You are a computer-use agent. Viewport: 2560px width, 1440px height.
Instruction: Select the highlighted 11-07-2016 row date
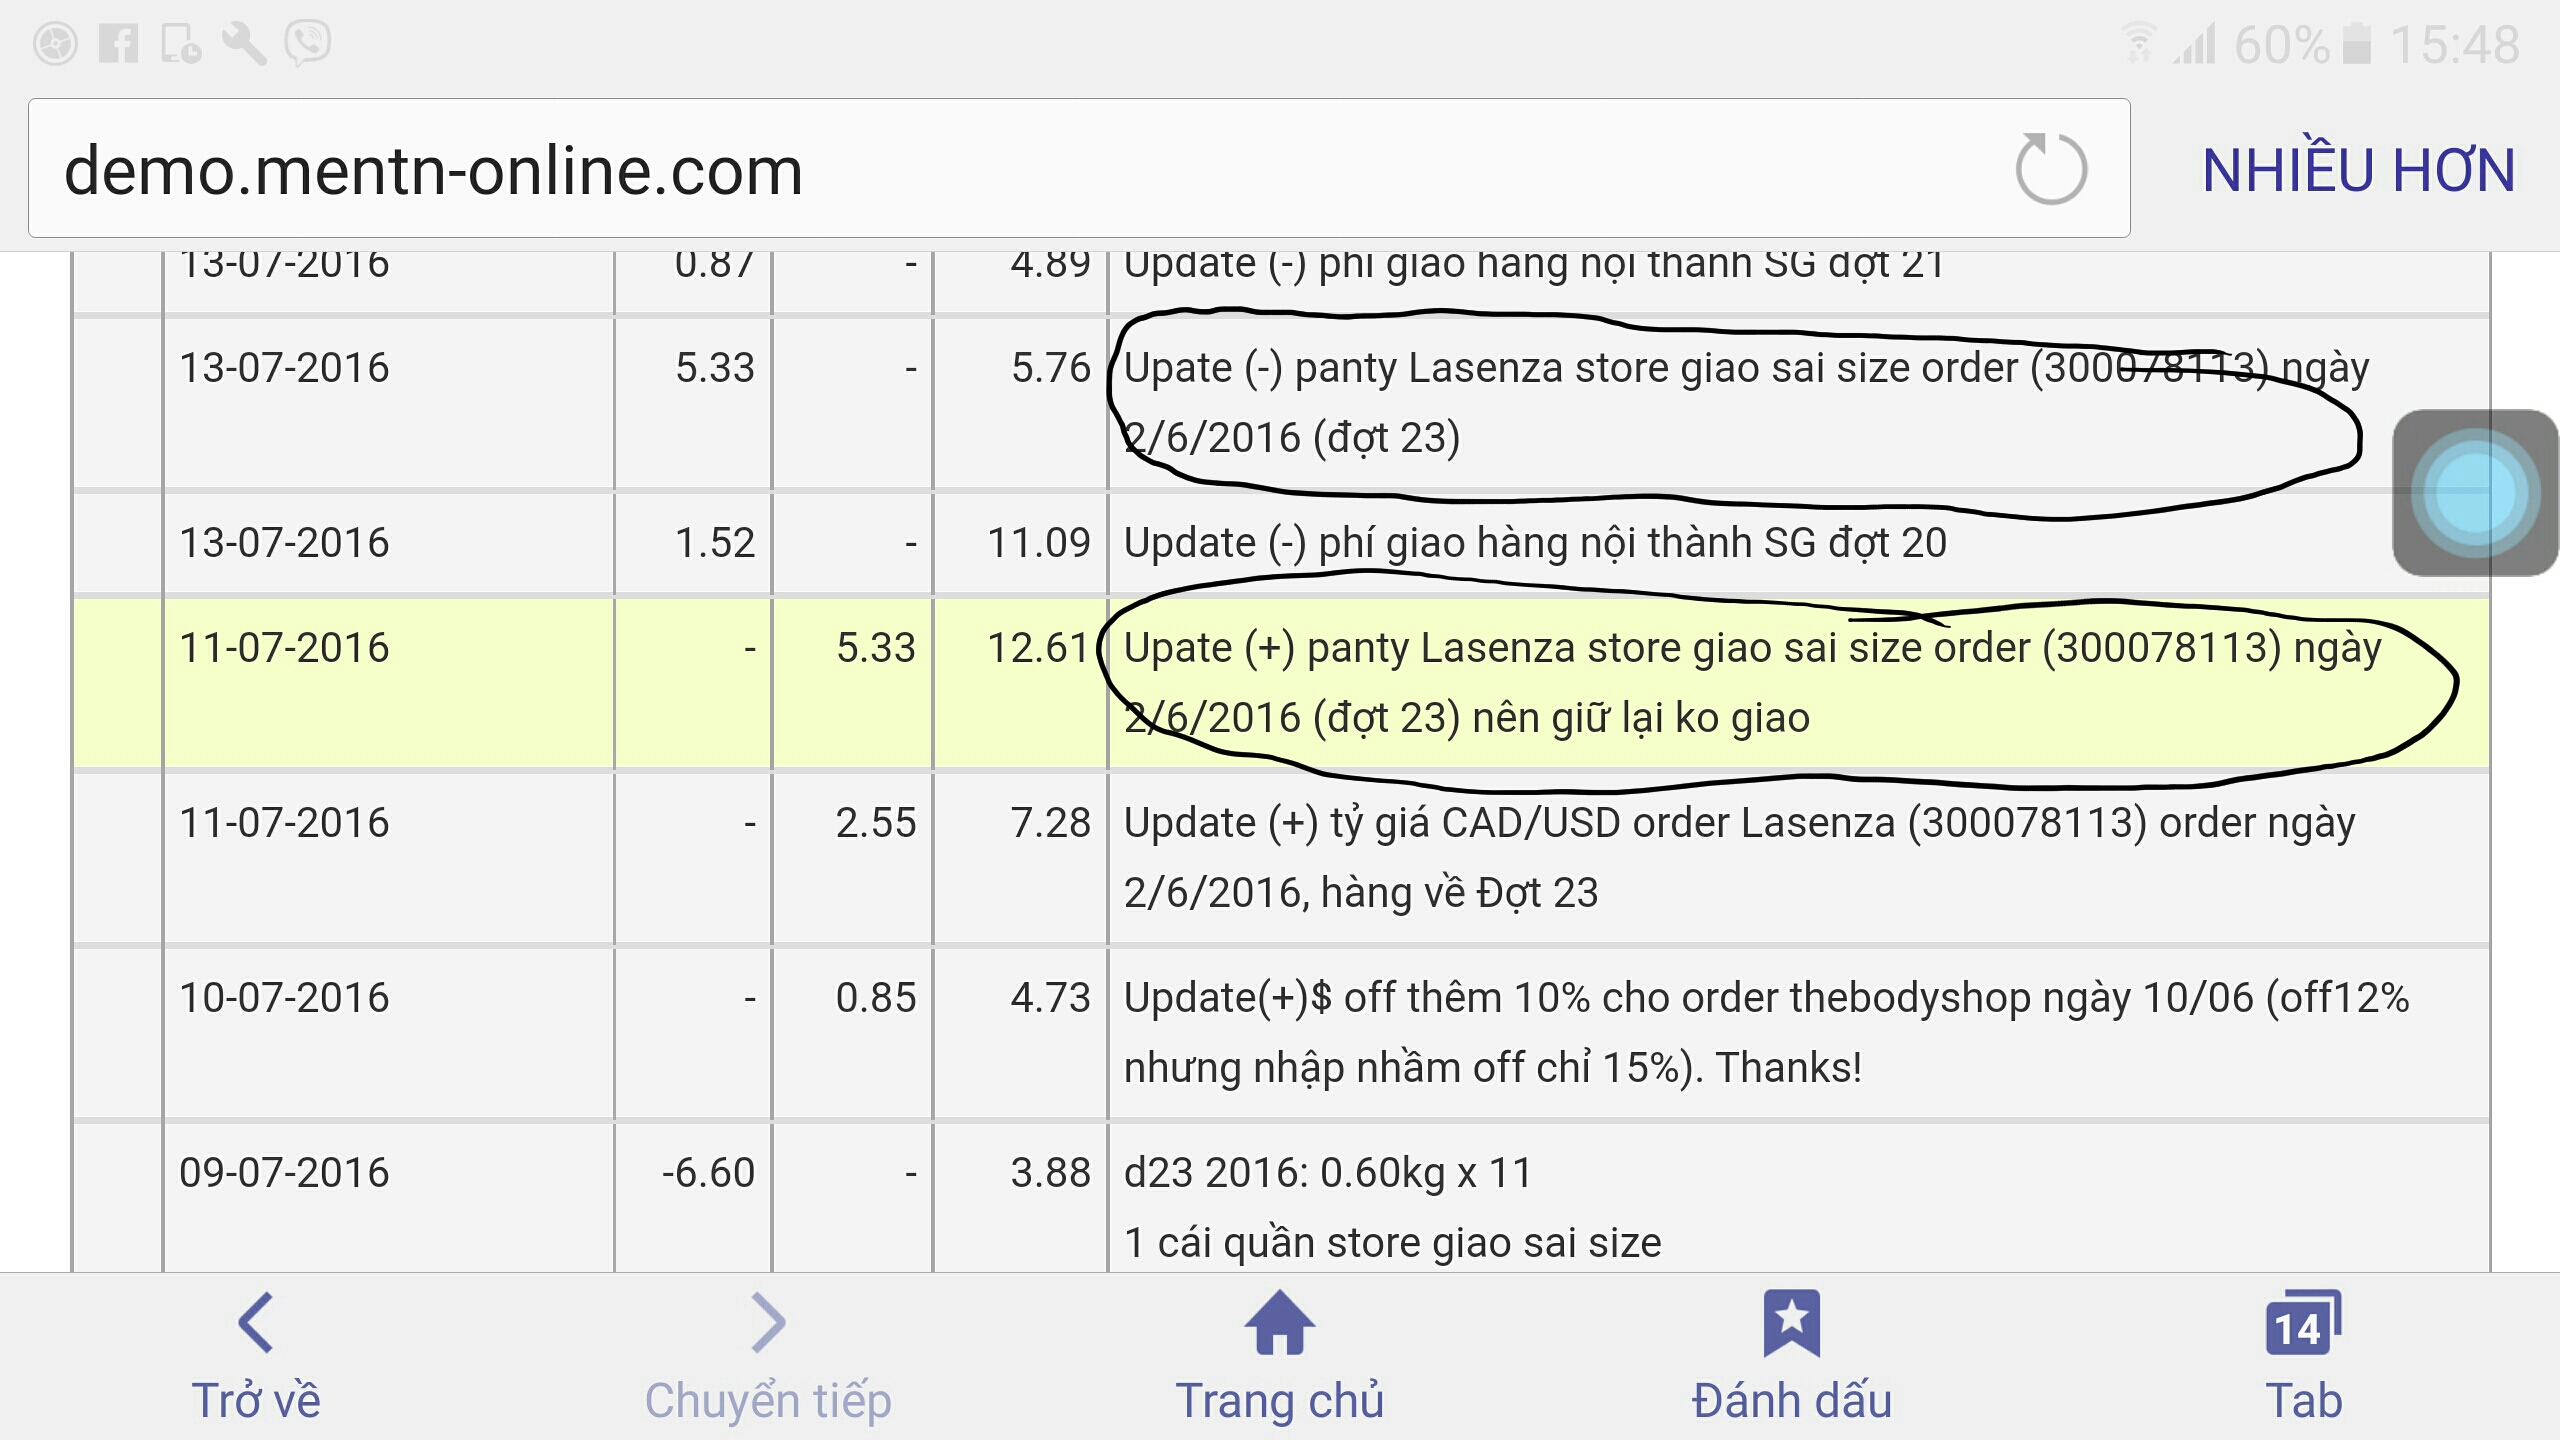[284, 648]
